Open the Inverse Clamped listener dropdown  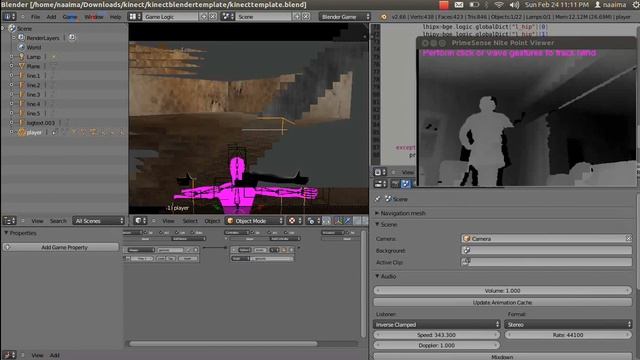437,324
